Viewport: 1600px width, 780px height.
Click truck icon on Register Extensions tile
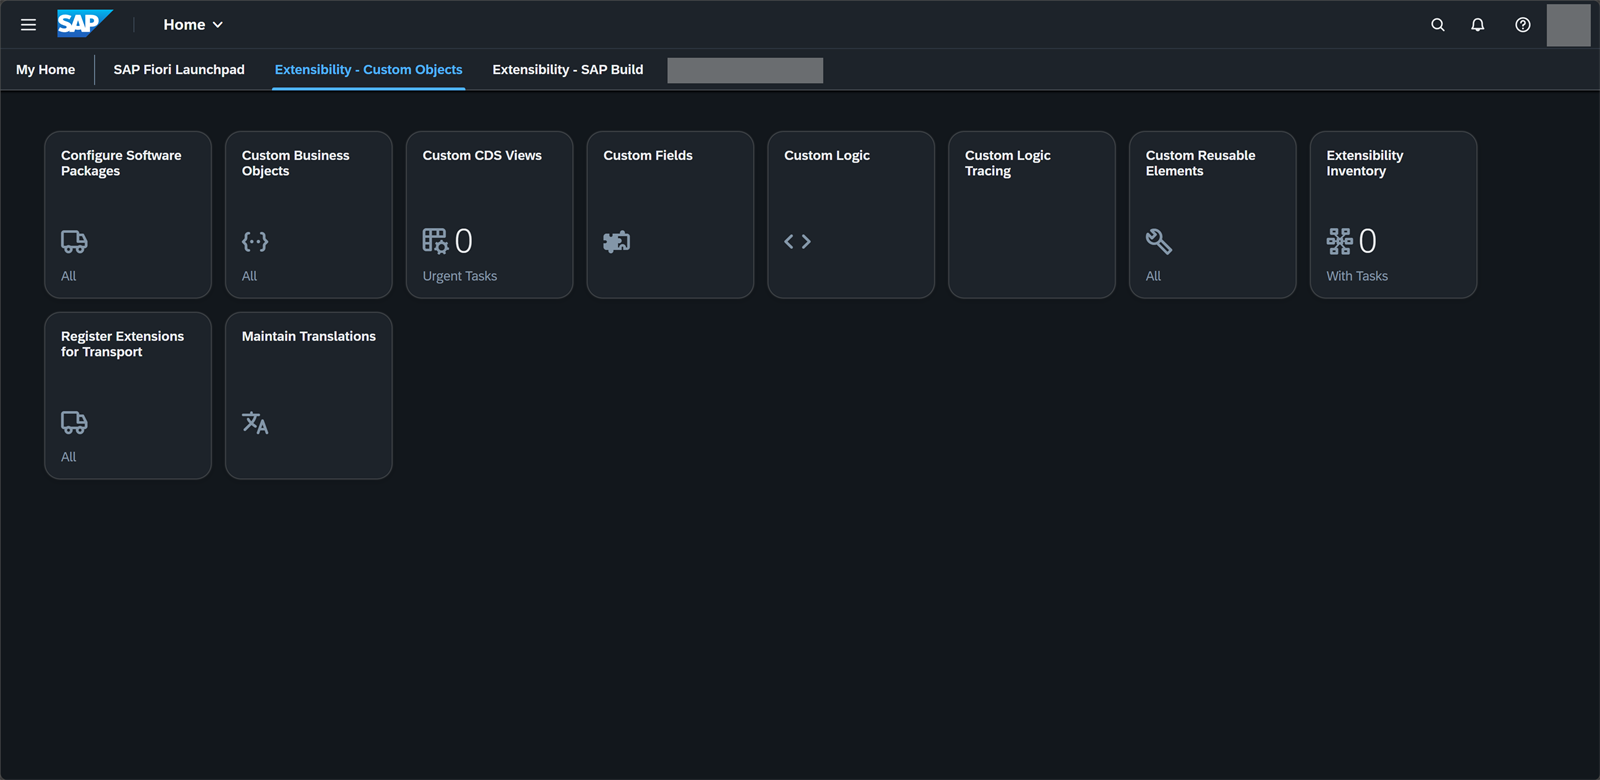(x=74, y=422)
